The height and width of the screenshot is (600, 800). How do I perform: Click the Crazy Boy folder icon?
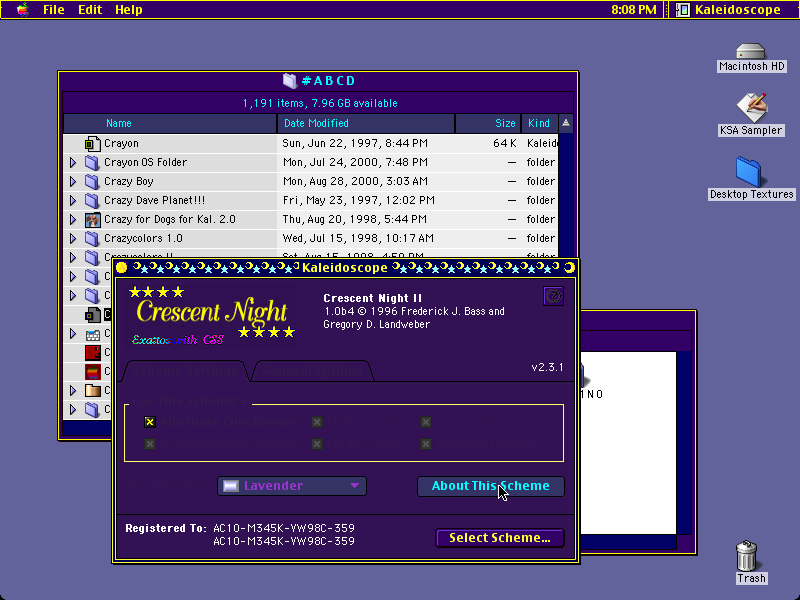pos(92,182)
